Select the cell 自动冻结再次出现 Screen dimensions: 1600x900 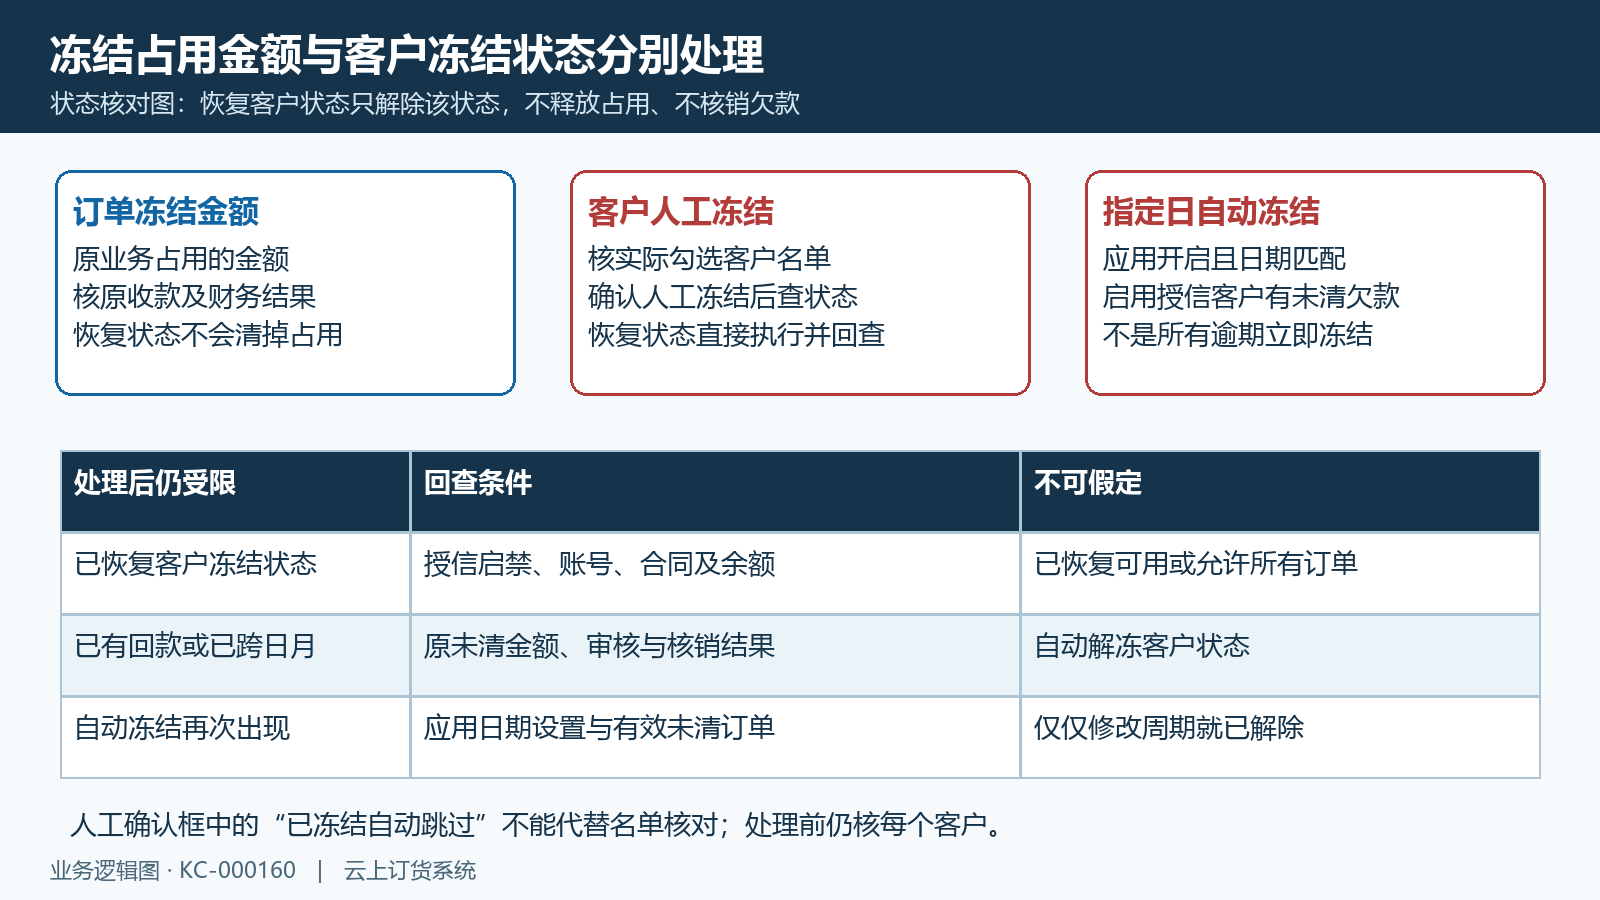236,737
